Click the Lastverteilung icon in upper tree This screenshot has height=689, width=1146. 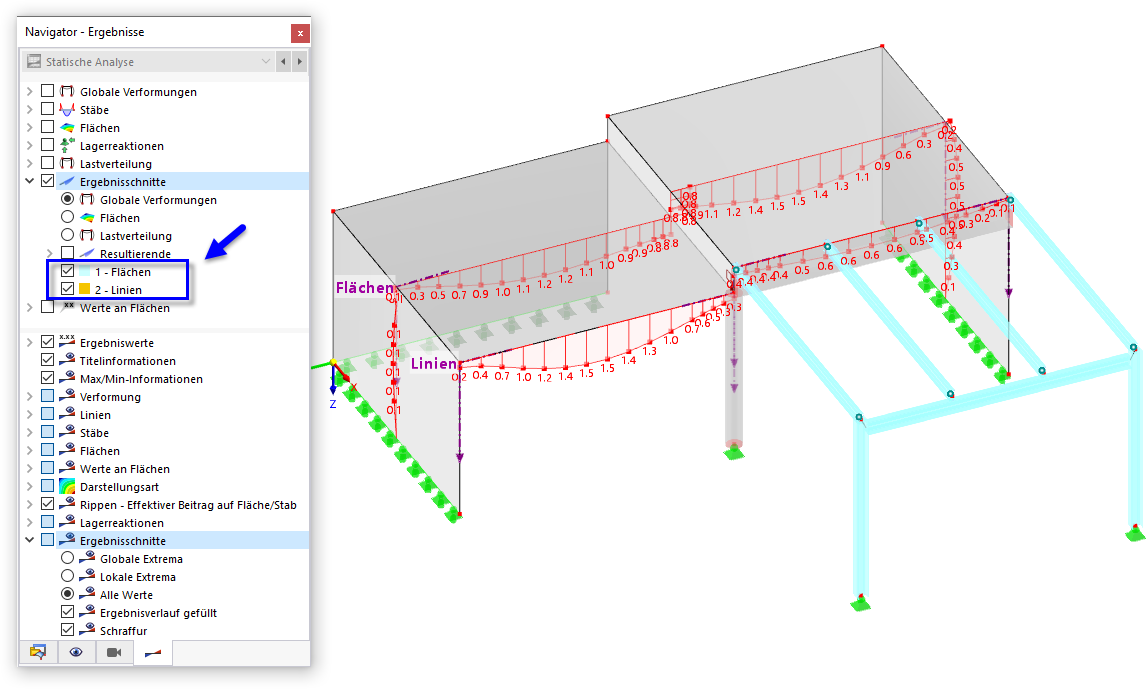point(67,164)
